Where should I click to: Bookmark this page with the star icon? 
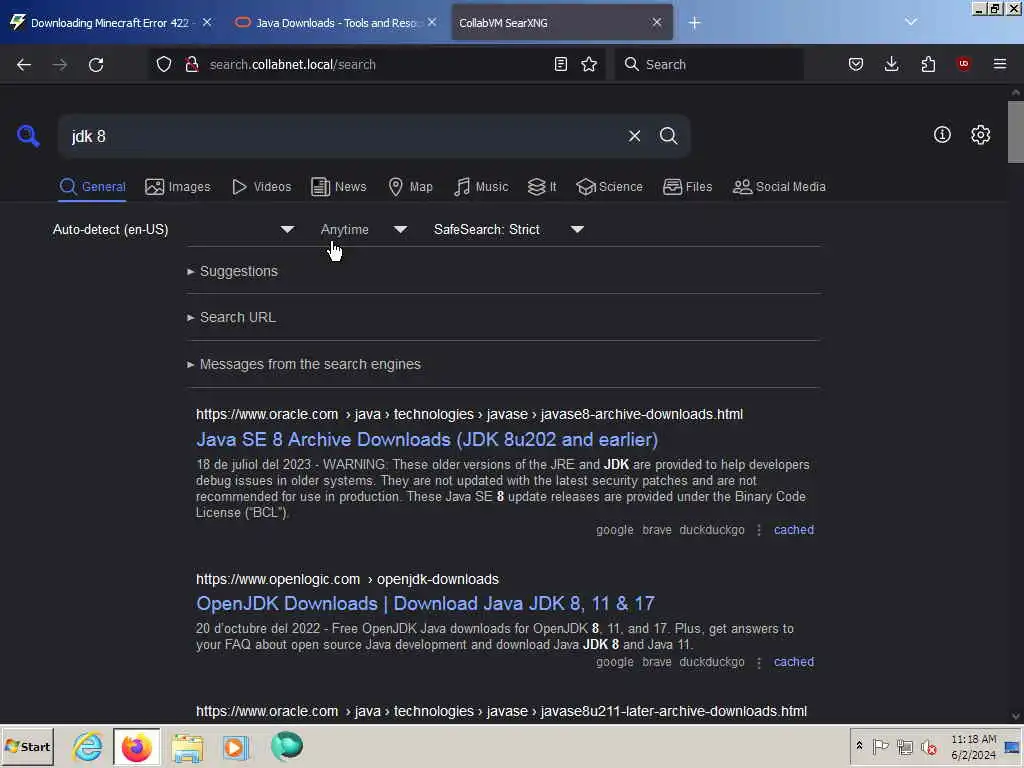click(589, 64)
